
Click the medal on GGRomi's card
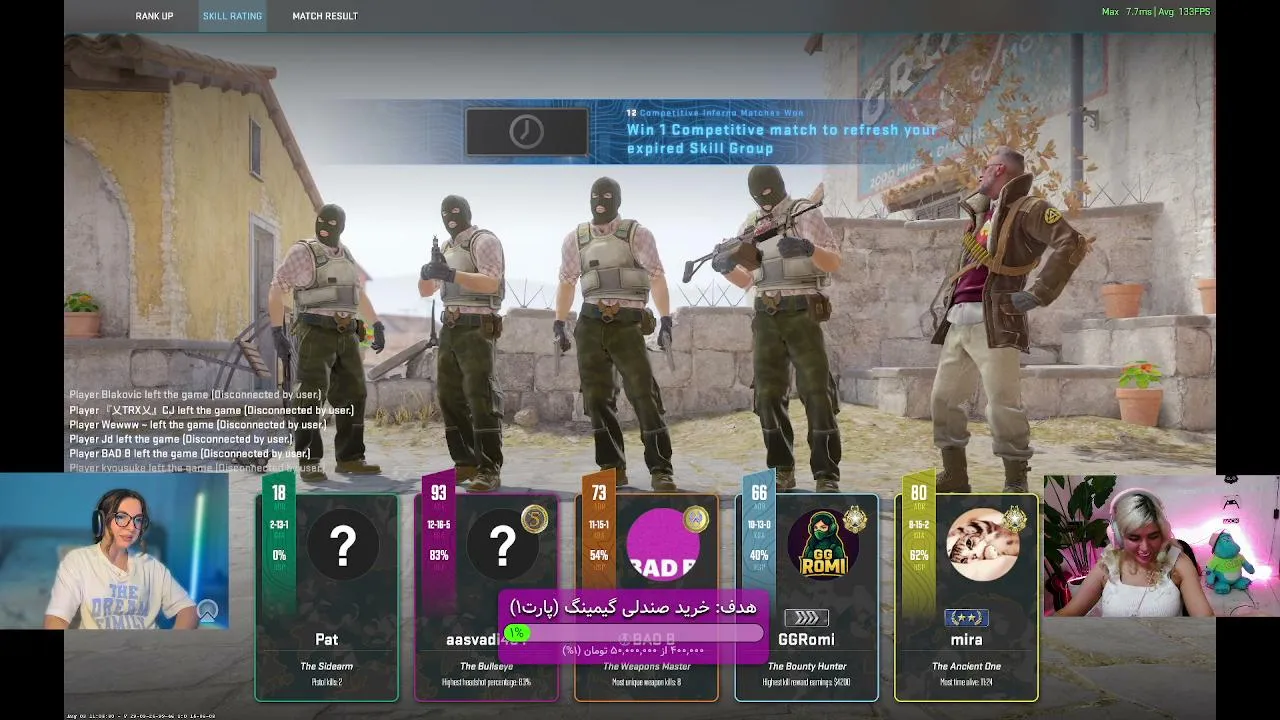[x=855, y=519]
